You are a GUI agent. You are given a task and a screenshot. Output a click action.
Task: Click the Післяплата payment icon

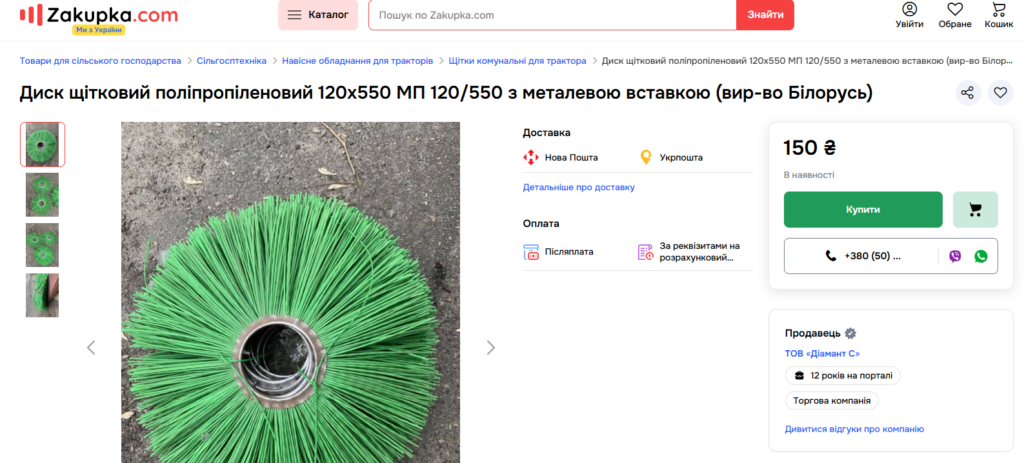530,252
